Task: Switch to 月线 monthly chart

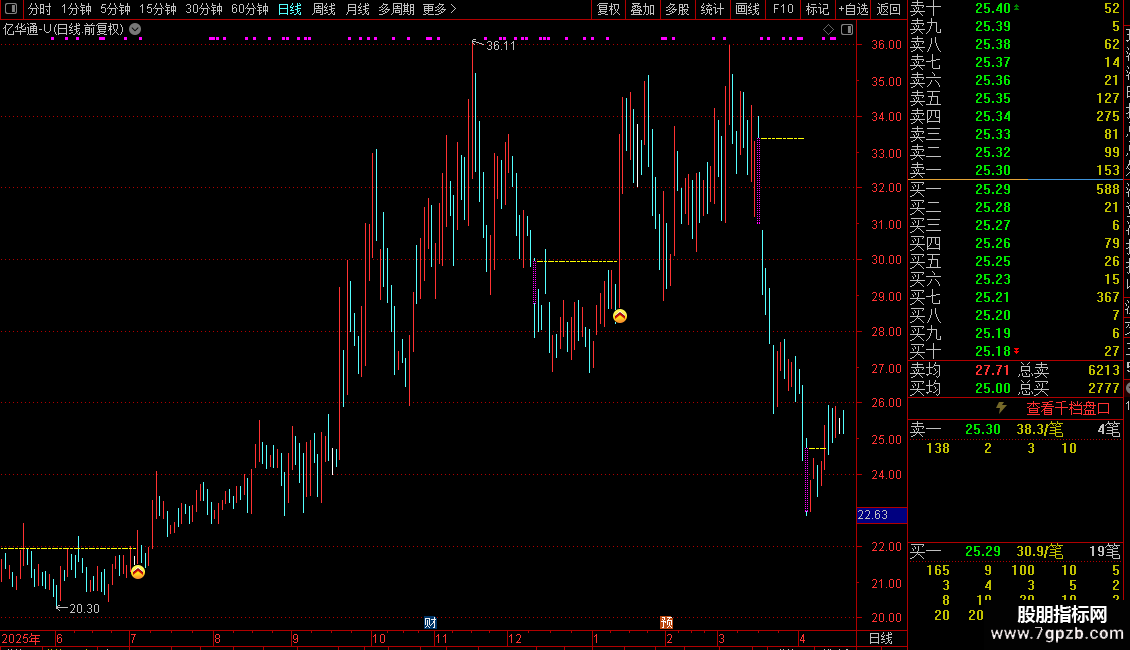Action: [x=357, y=9]
